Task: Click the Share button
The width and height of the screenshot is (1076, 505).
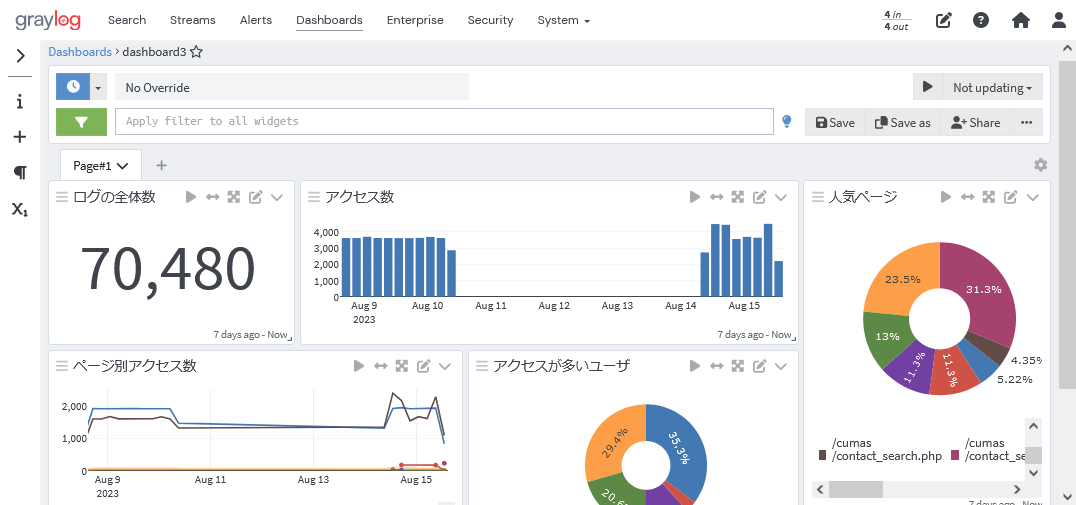Action: 975,122
